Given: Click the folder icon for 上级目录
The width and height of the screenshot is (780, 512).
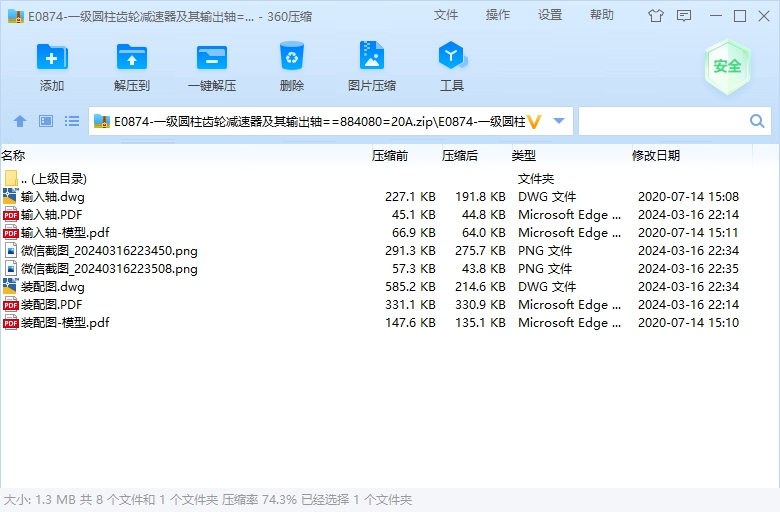Looking at the screenshot, I should point(11,178).
